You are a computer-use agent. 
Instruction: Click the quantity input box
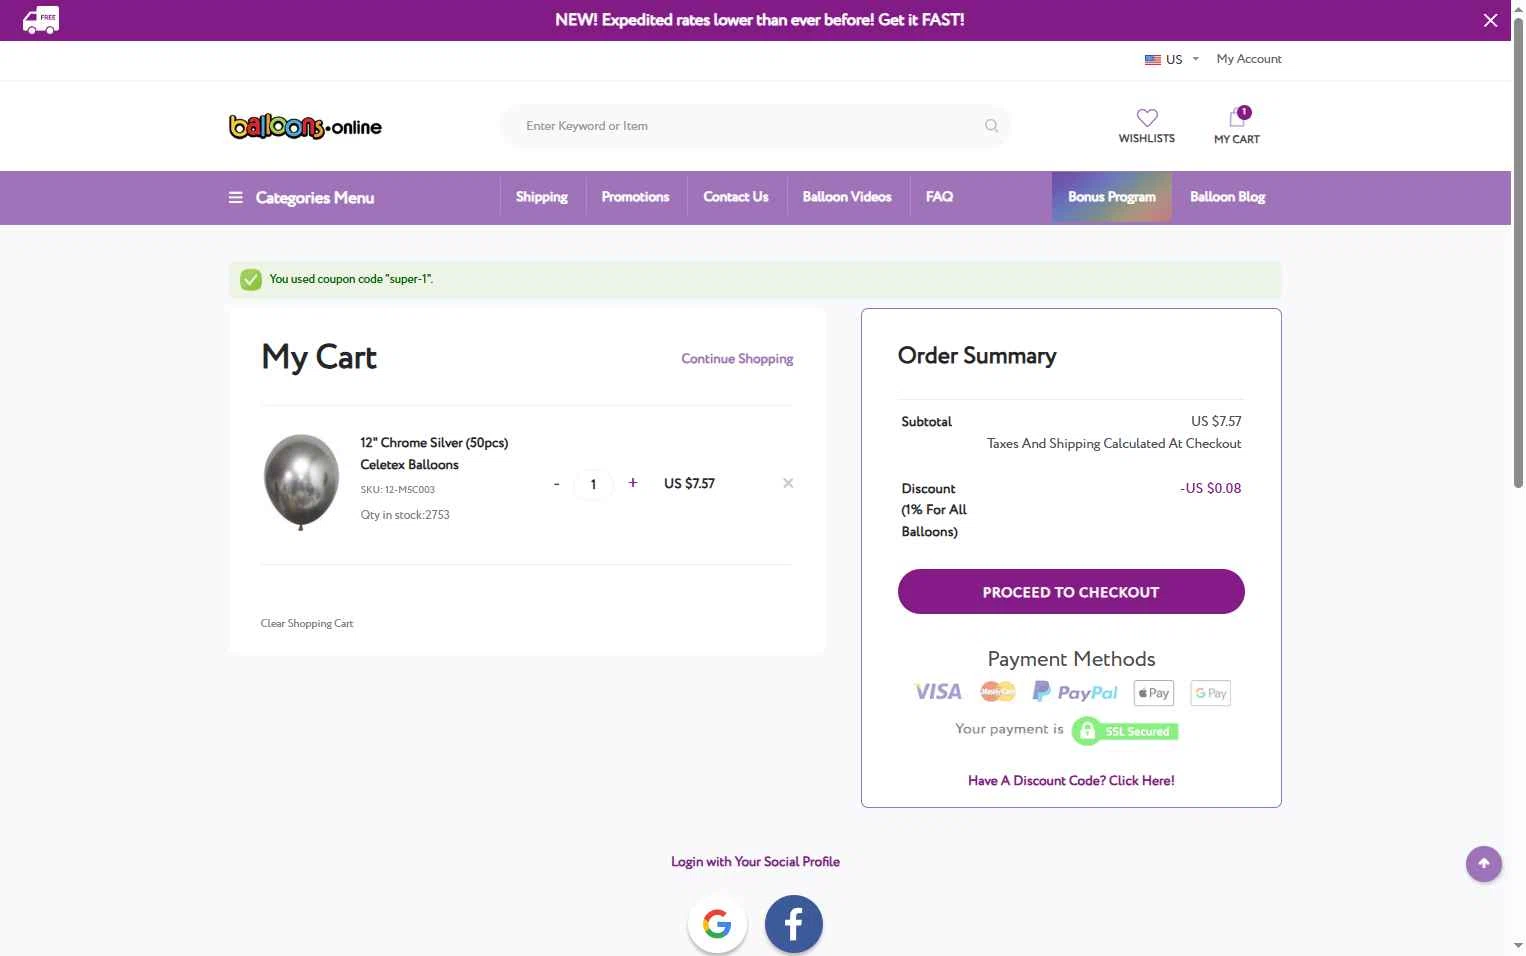(x=593, y=484)
